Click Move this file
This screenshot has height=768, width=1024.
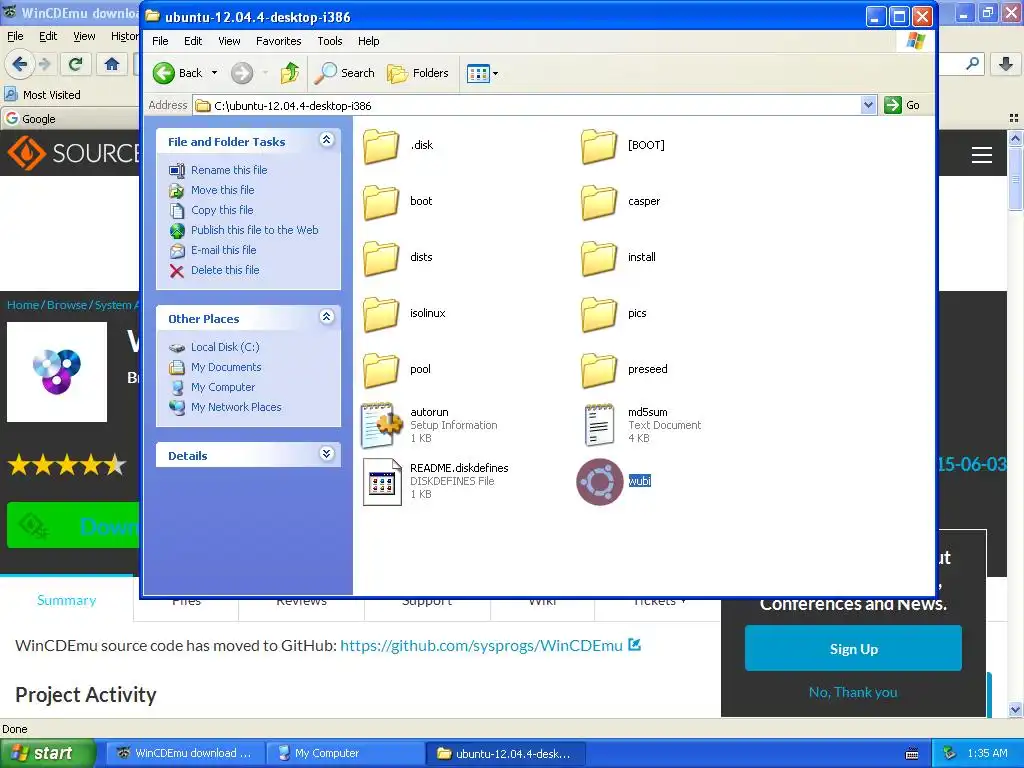pyautogui.click(x=223, y=190)
